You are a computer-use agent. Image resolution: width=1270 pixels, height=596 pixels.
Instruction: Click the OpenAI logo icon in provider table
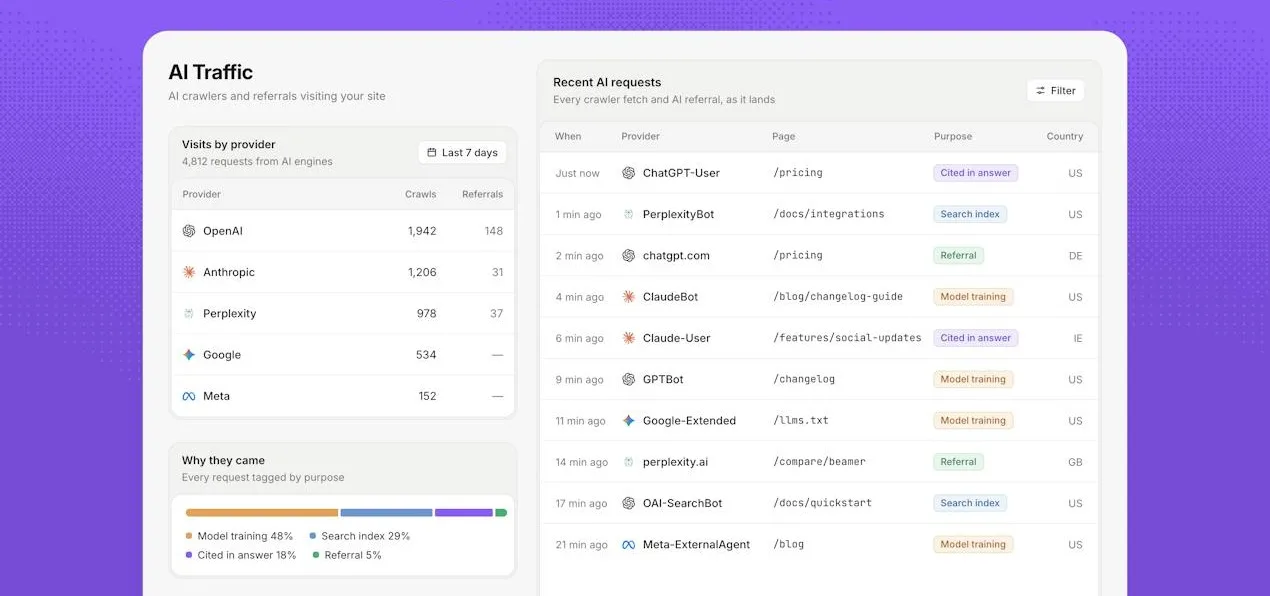(x=189, y=231)
